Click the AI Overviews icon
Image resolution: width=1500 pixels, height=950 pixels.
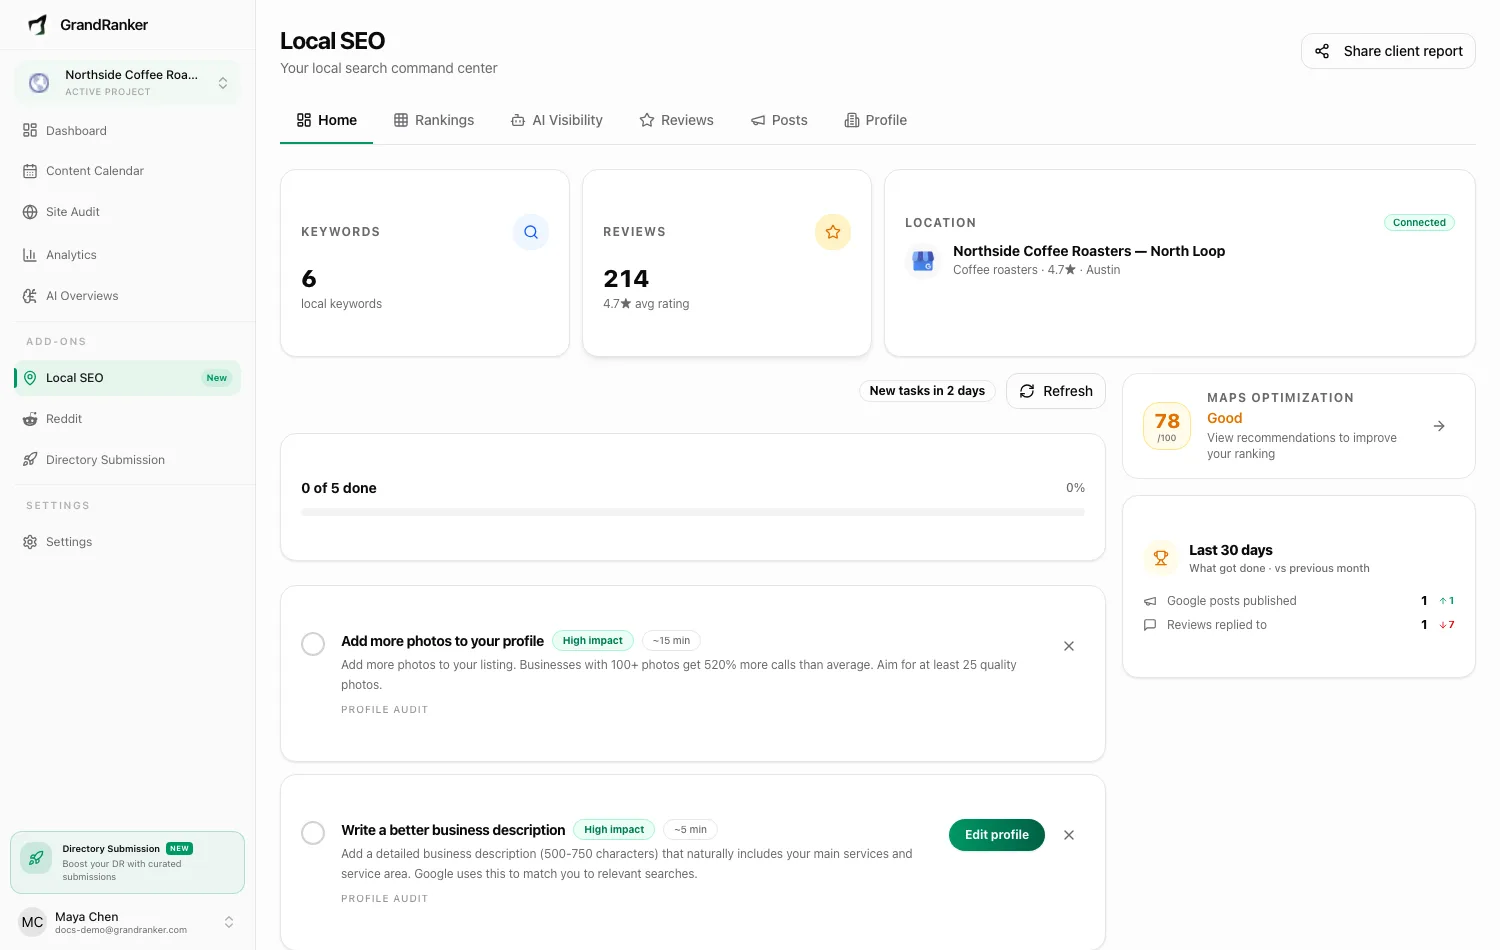[30, 296]
